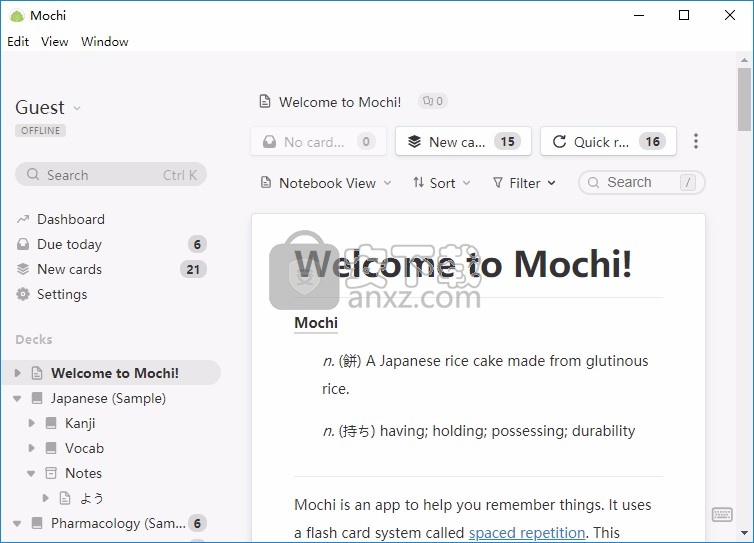Open the Window menu
Screen dimensions: 754x543
point(105,42)
